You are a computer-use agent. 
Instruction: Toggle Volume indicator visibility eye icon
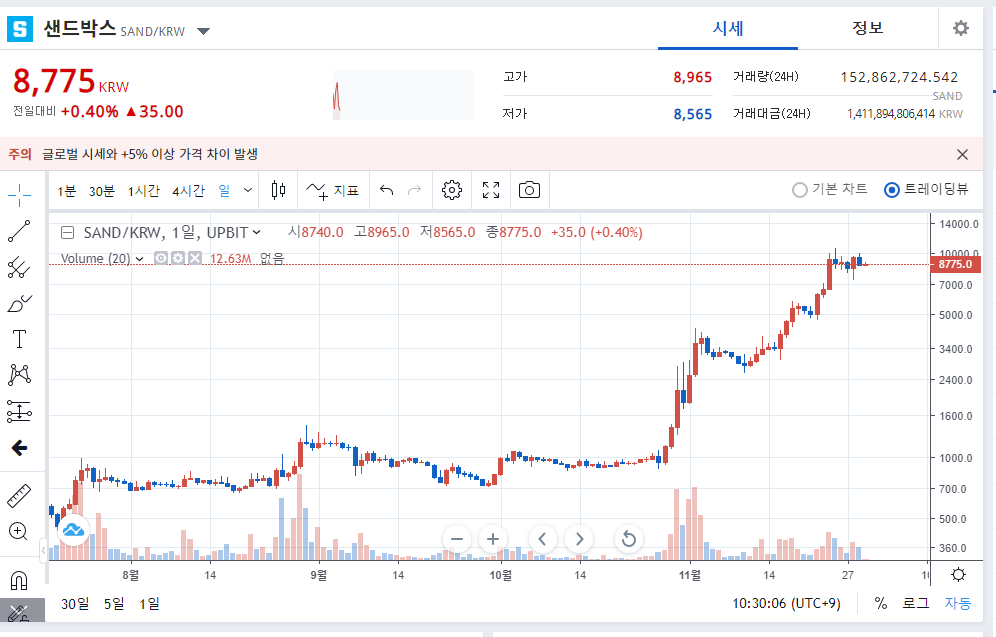161,258
